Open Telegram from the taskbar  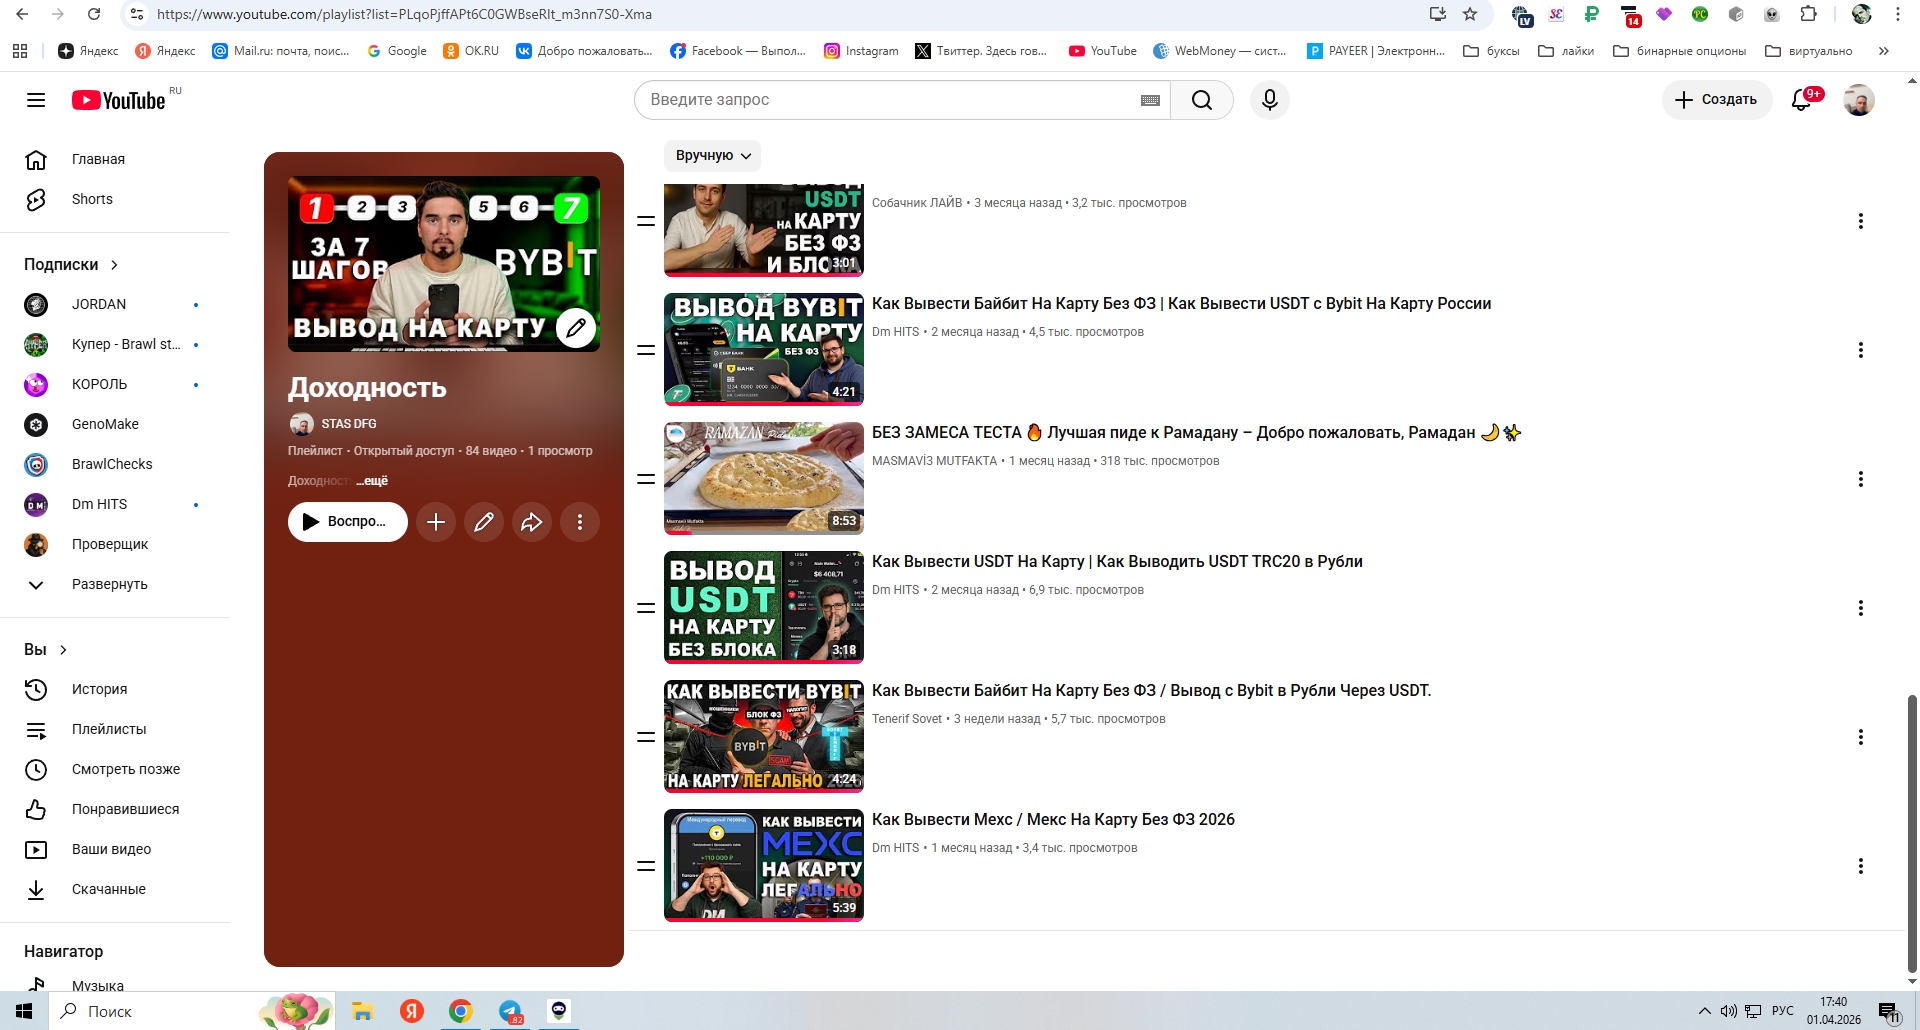[x=510, y=1011]
